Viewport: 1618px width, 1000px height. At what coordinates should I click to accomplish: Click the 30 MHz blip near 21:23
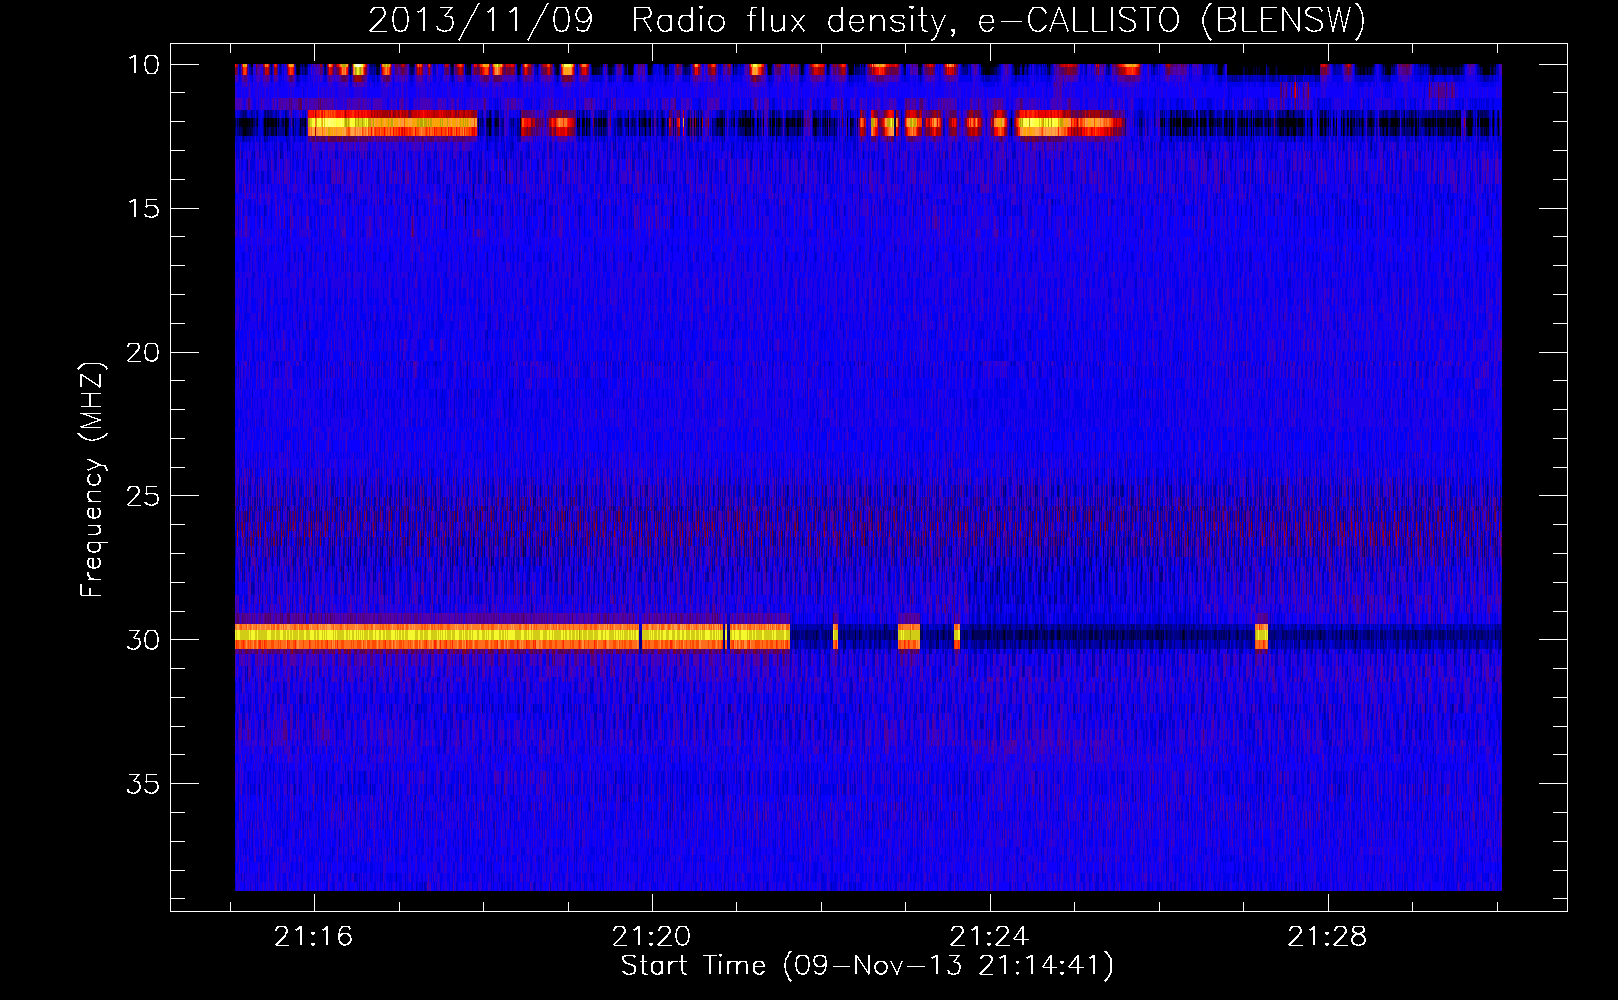point(908,636)
